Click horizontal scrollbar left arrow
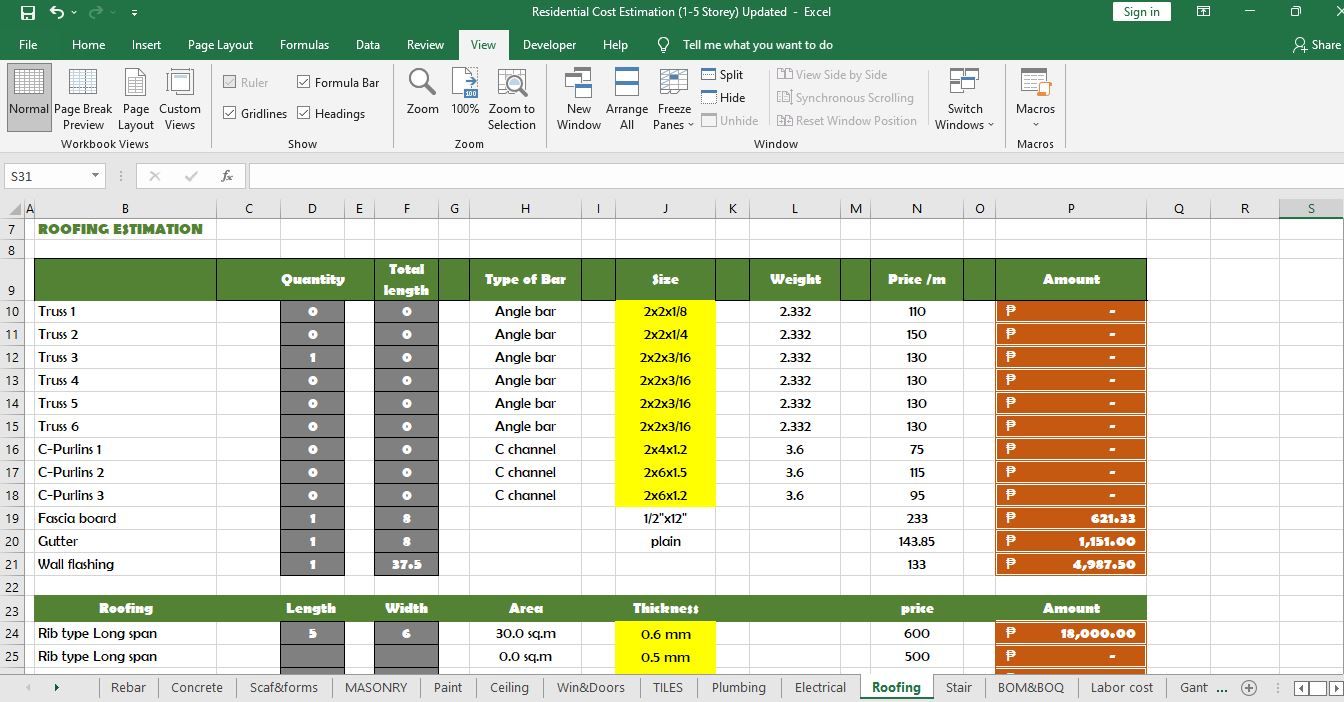 coord(1301,688)
